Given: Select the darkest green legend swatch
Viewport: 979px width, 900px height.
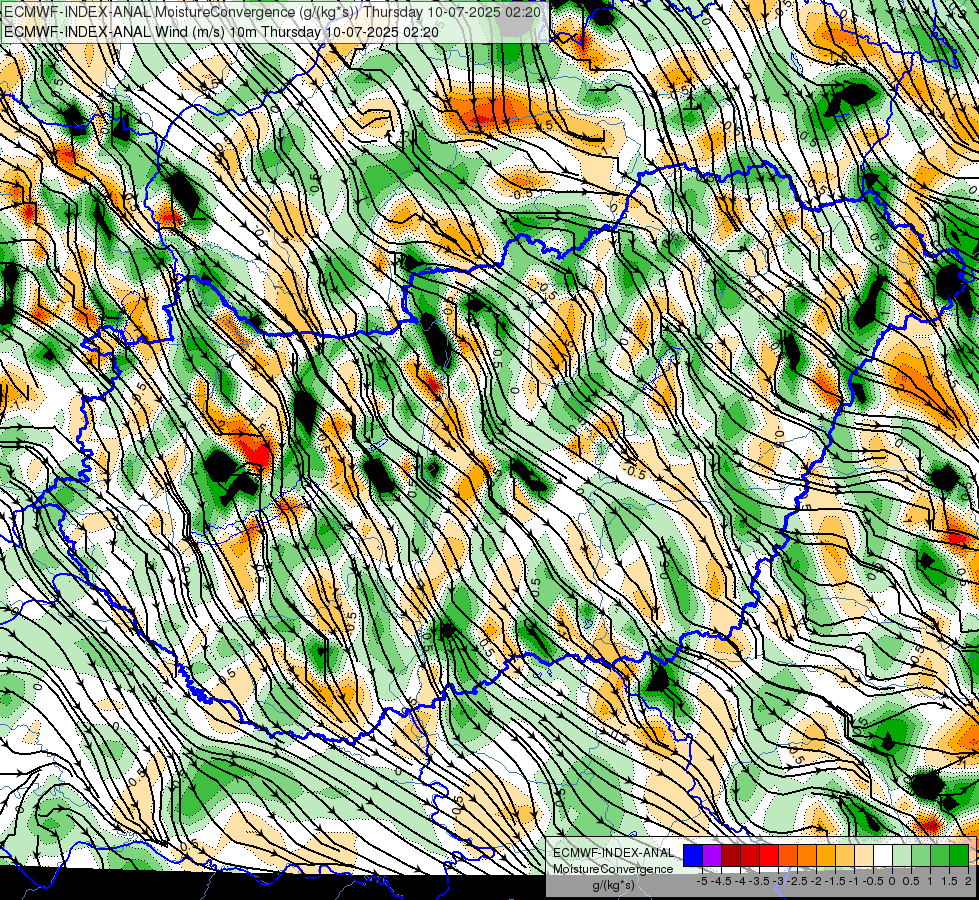Looking at the screenshot, I should pyautogui.click(x=959, y=855).
